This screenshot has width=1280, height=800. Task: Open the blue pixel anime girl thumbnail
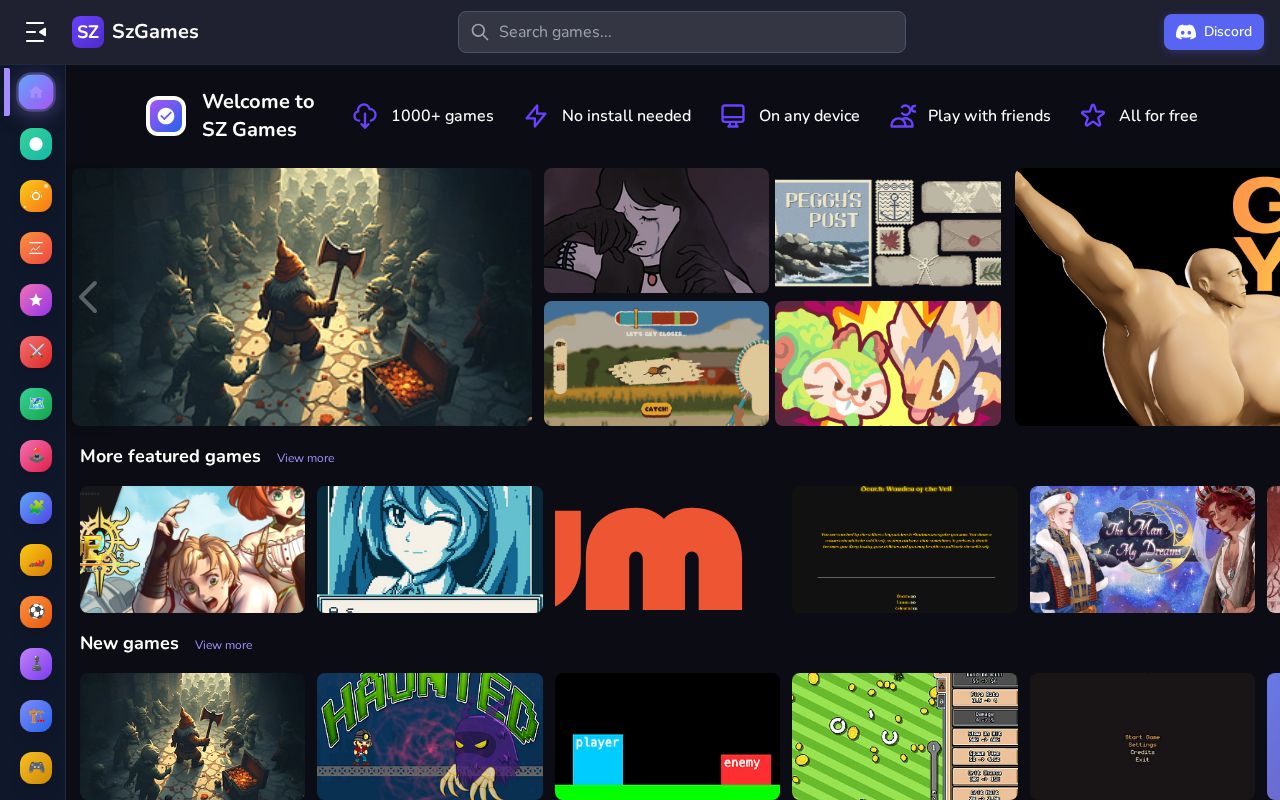pyautogui.click(x=430, y=549)
